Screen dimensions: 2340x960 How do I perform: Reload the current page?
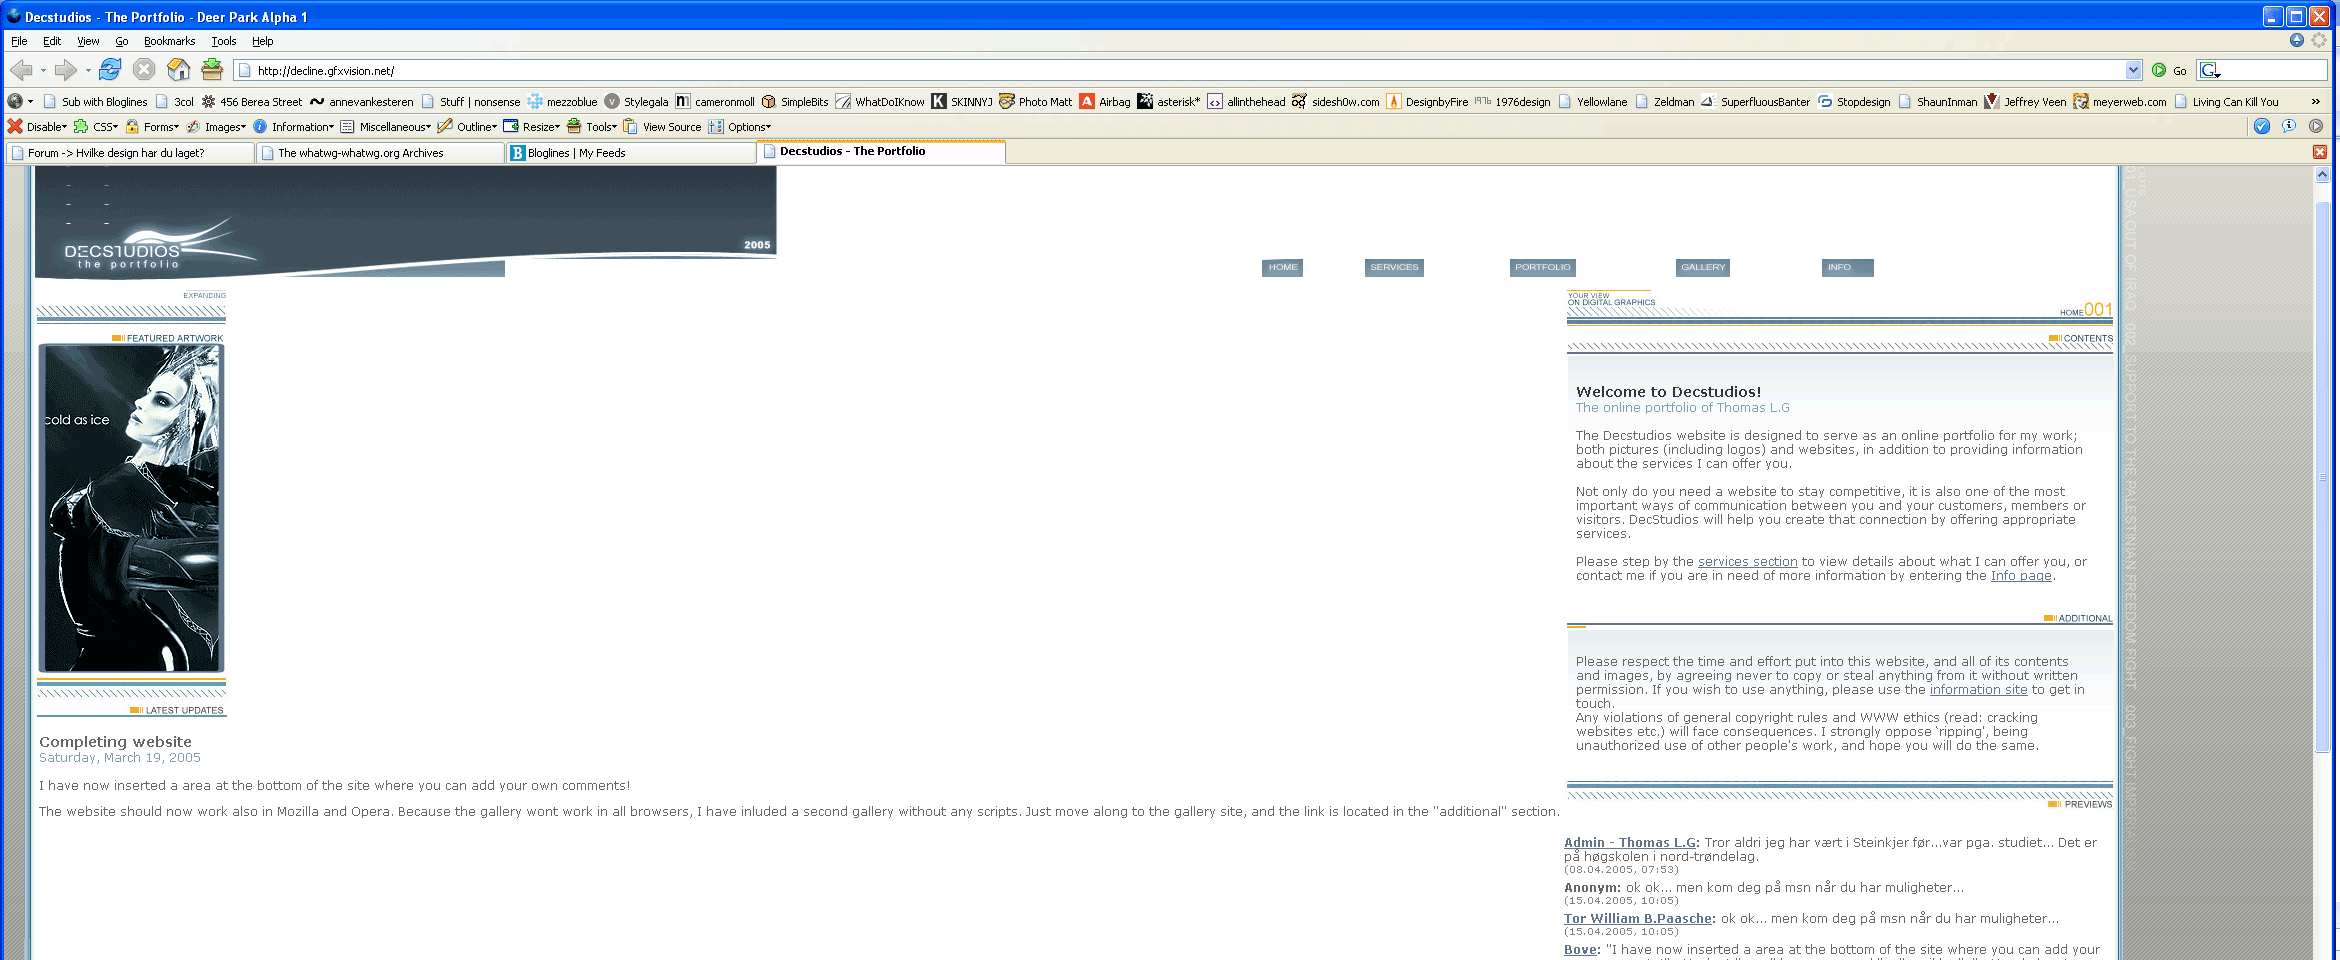pos(110,69)
